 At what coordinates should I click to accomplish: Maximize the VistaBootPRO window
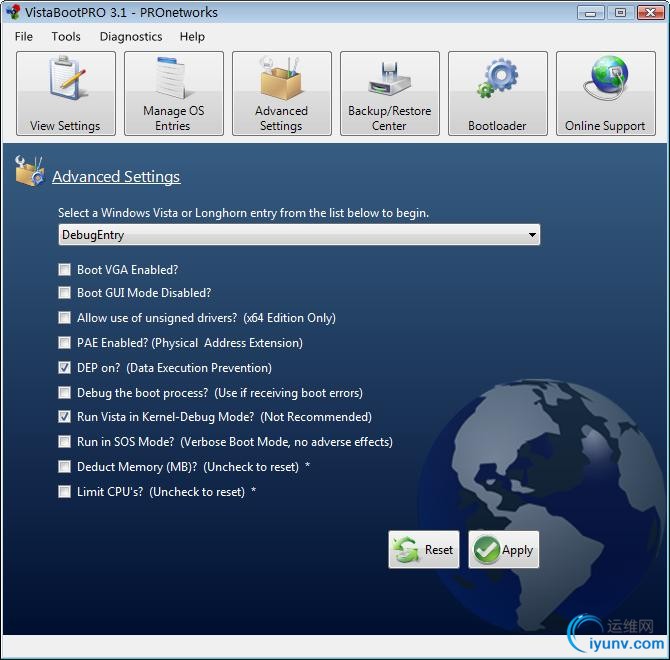[620, 13]
